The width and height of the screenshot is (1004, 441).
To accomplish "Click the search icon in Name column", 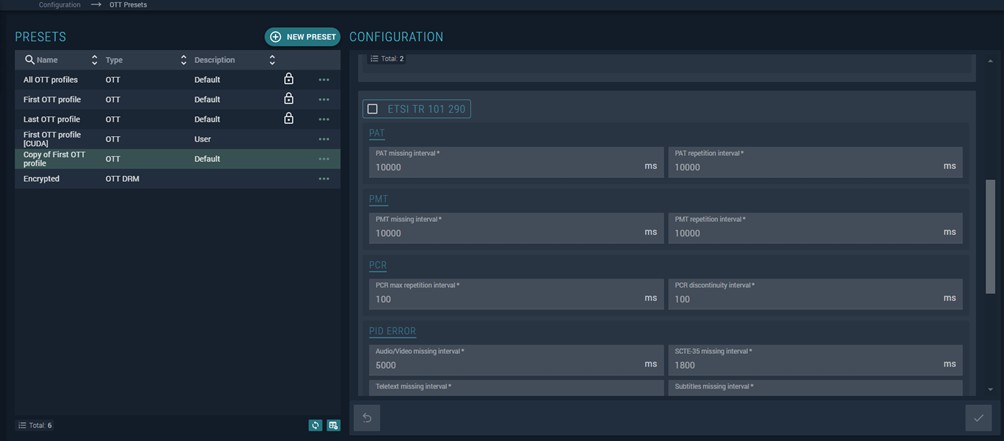I will [x=30, y=60].
